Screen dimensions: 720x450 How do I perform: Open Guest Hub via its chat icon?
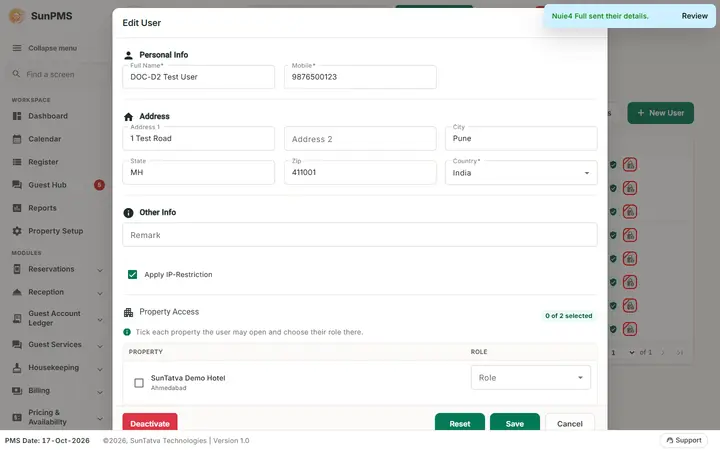click(x=17, y=185)
